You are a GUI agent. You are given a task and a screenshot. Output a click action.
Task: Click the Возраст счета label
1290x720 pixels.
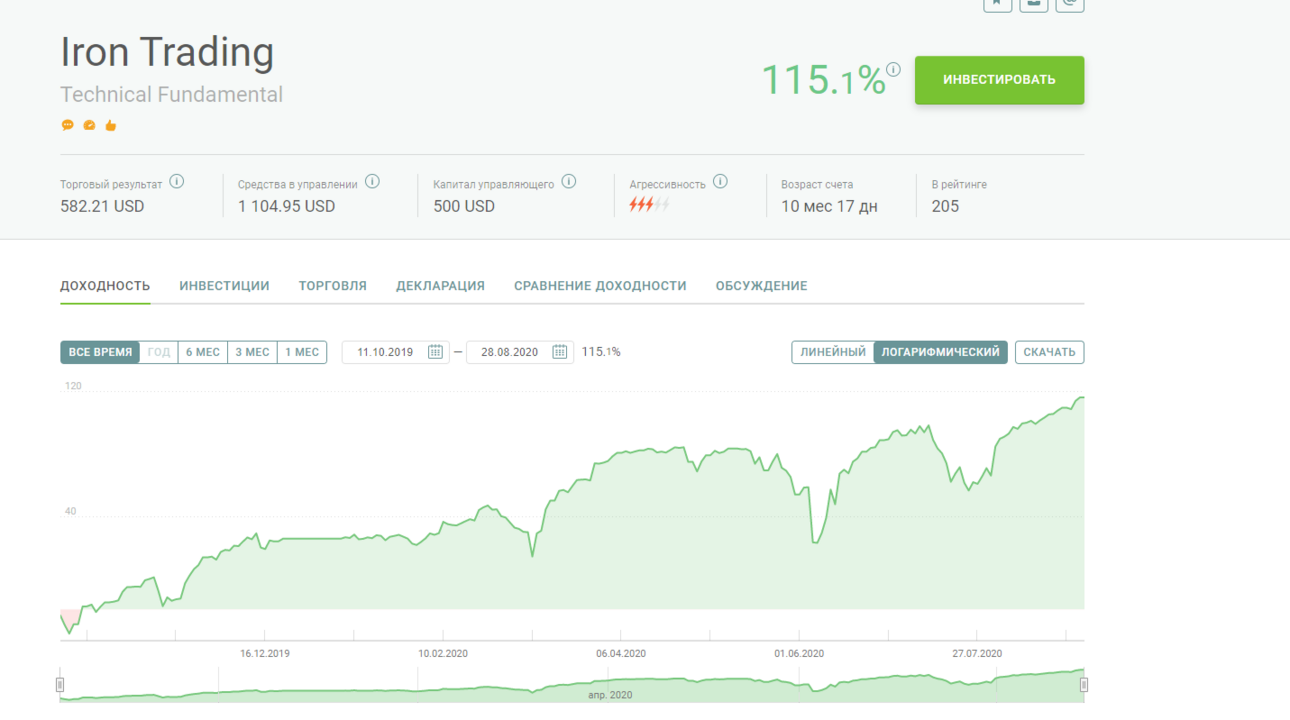click(x=817, y=184)
